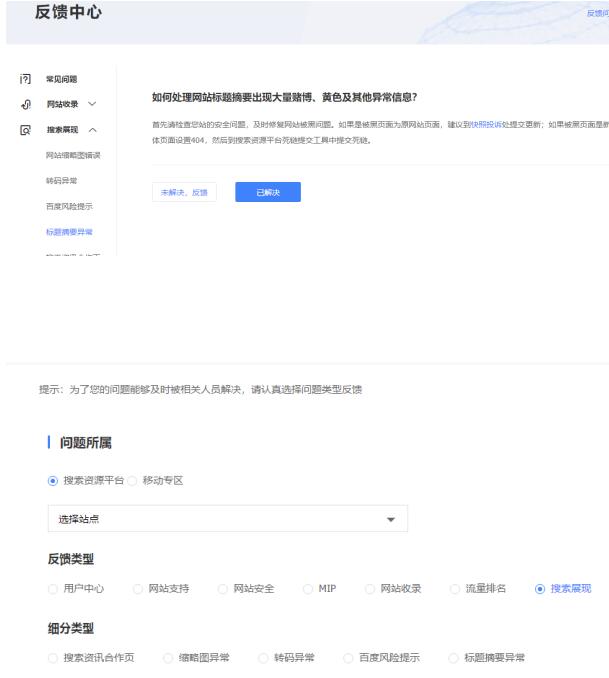Open 网站缩略图错误 in the sidebar menu

[x=73, y=155]
